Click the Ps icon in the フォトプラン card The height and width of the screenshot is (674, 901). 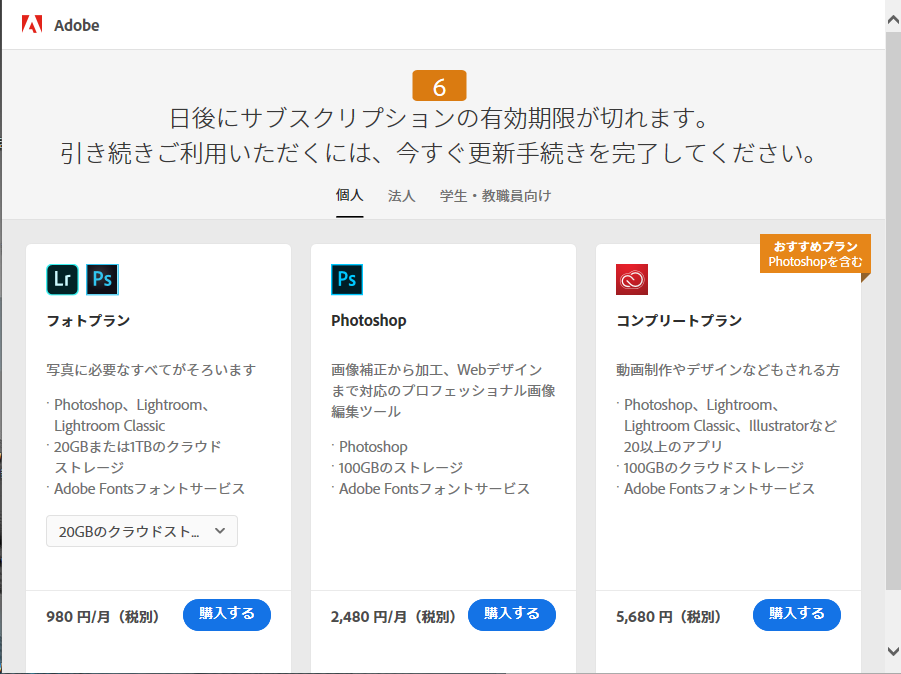pyautogui.click(x=102, y=279)
